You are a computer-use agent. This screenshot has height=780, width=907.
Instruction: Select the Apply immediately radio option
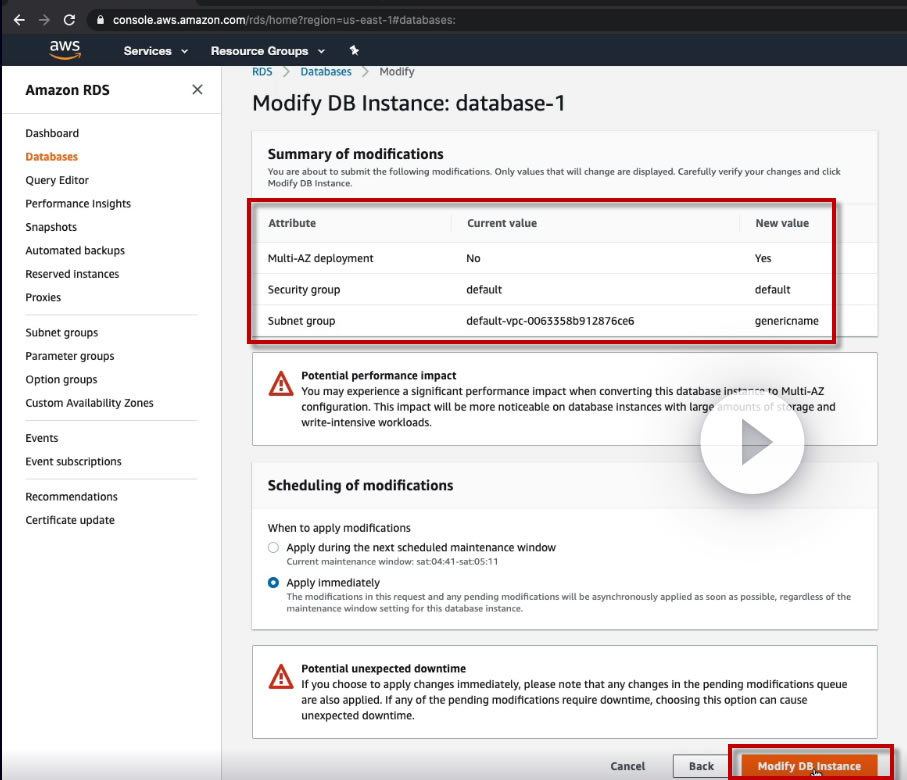(274, 583)
